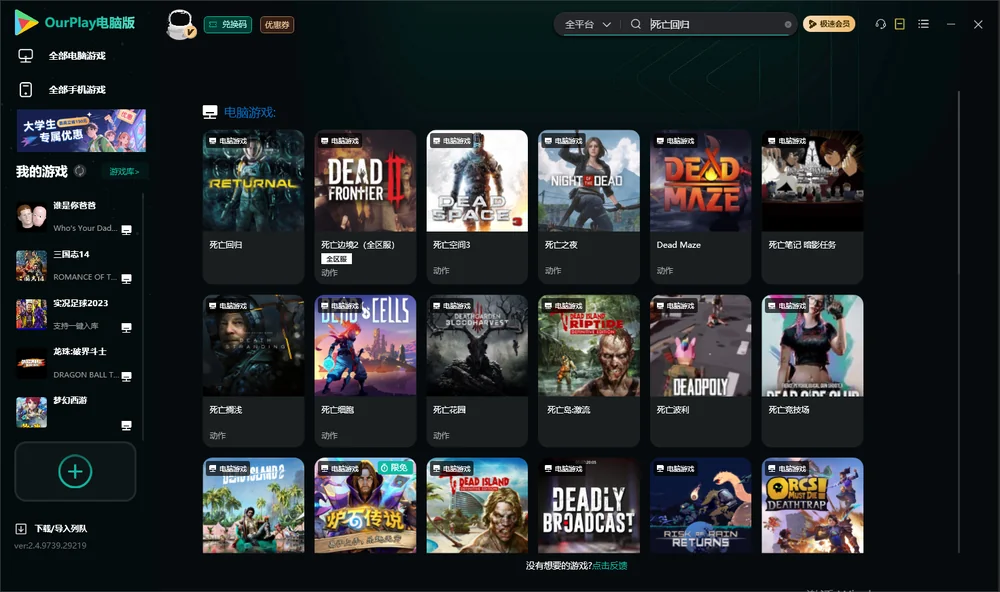The height and width of the screenshot is (592, 1000).
Task: Click the PC icon on 龙珠:破界斗士 row
Action: tap(126, 376)
